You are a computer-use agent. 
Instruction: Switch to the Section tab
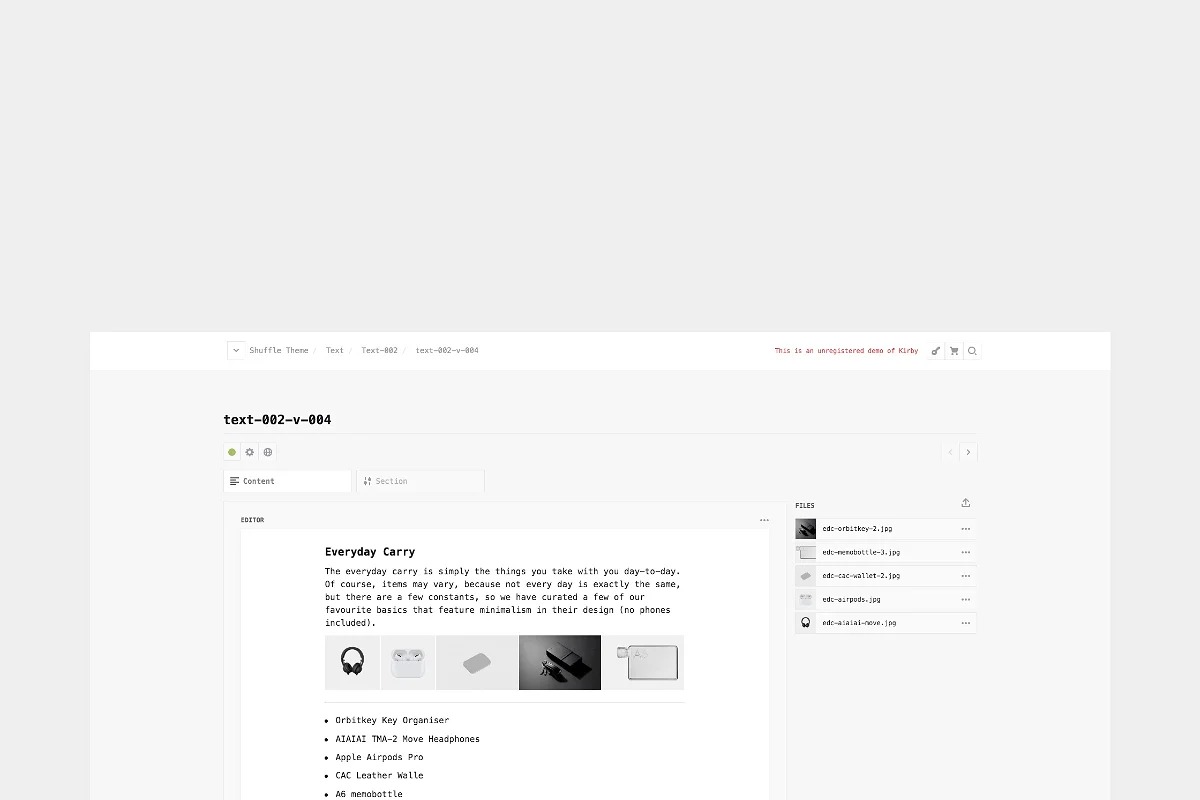[420, 481]
